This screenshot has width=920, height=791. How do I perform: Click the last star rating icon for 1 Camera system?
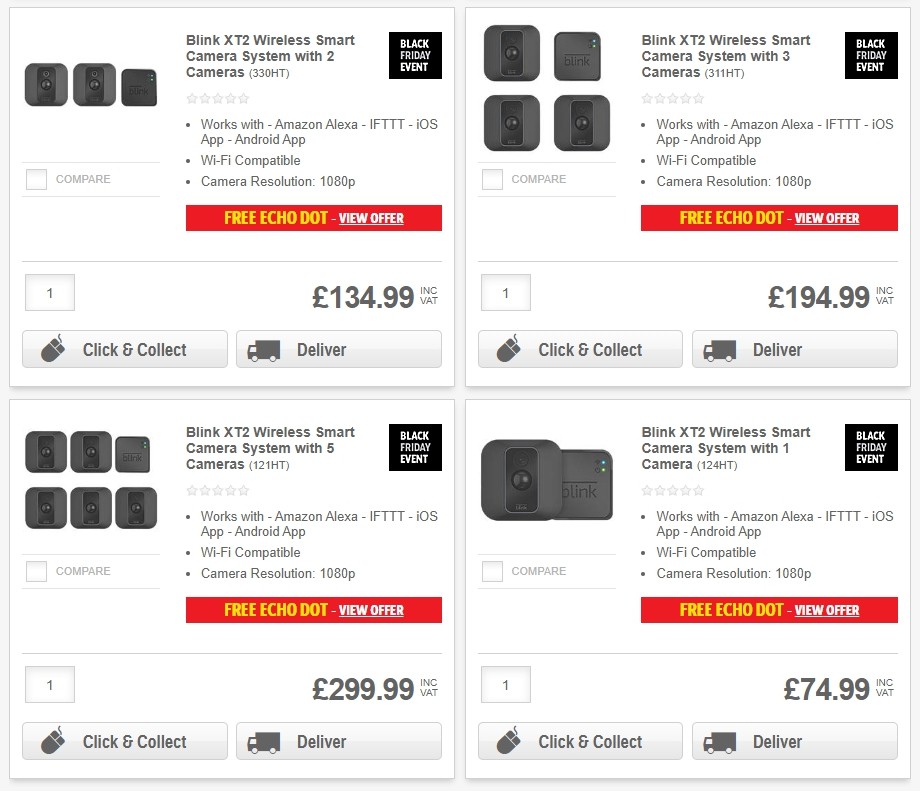click(x=700, y=490)
